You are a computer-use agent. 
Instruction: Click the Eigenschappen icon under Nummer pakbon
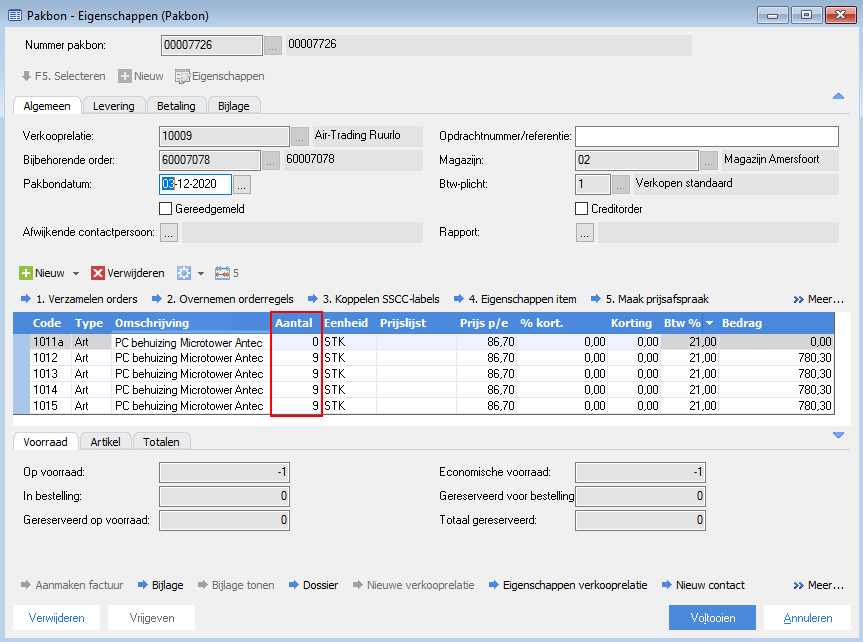click(183, 76)
